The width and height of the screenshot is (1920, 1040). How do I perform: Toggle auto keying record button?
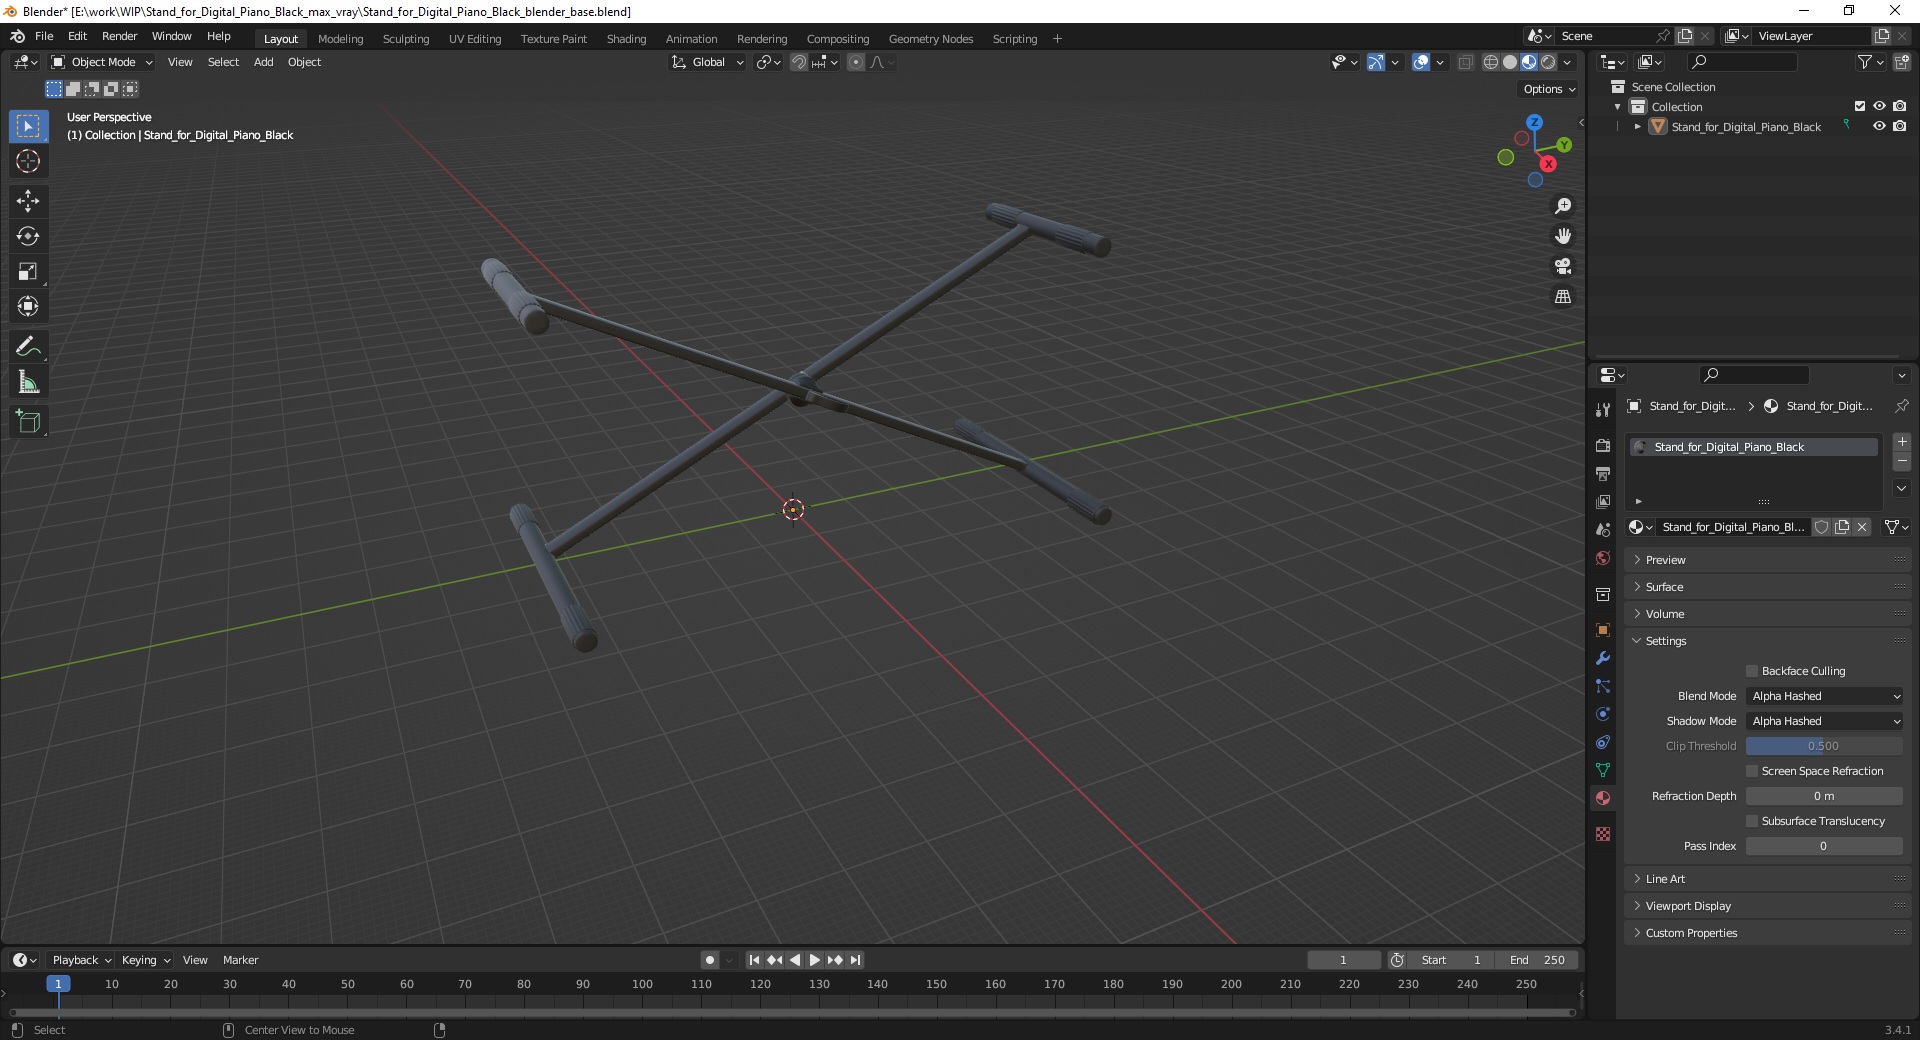(710, 960)
